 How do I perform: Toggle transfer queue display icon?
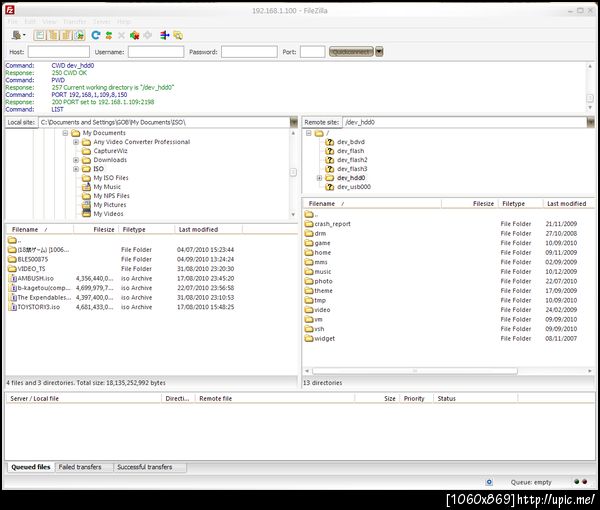click(79, 36)
